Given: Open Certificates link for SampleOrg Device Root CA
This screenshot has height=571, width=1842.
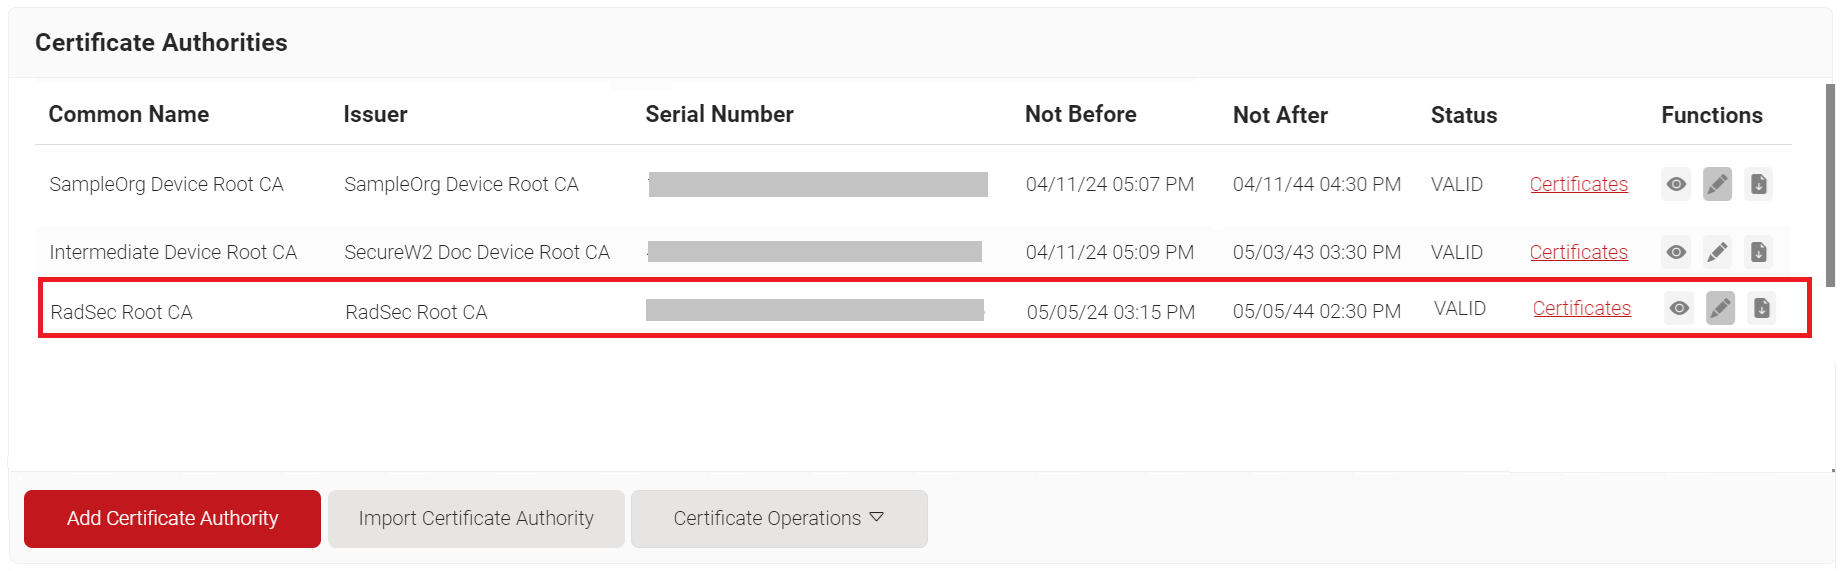Looking at the screenshot, I should click(1578, 184).
